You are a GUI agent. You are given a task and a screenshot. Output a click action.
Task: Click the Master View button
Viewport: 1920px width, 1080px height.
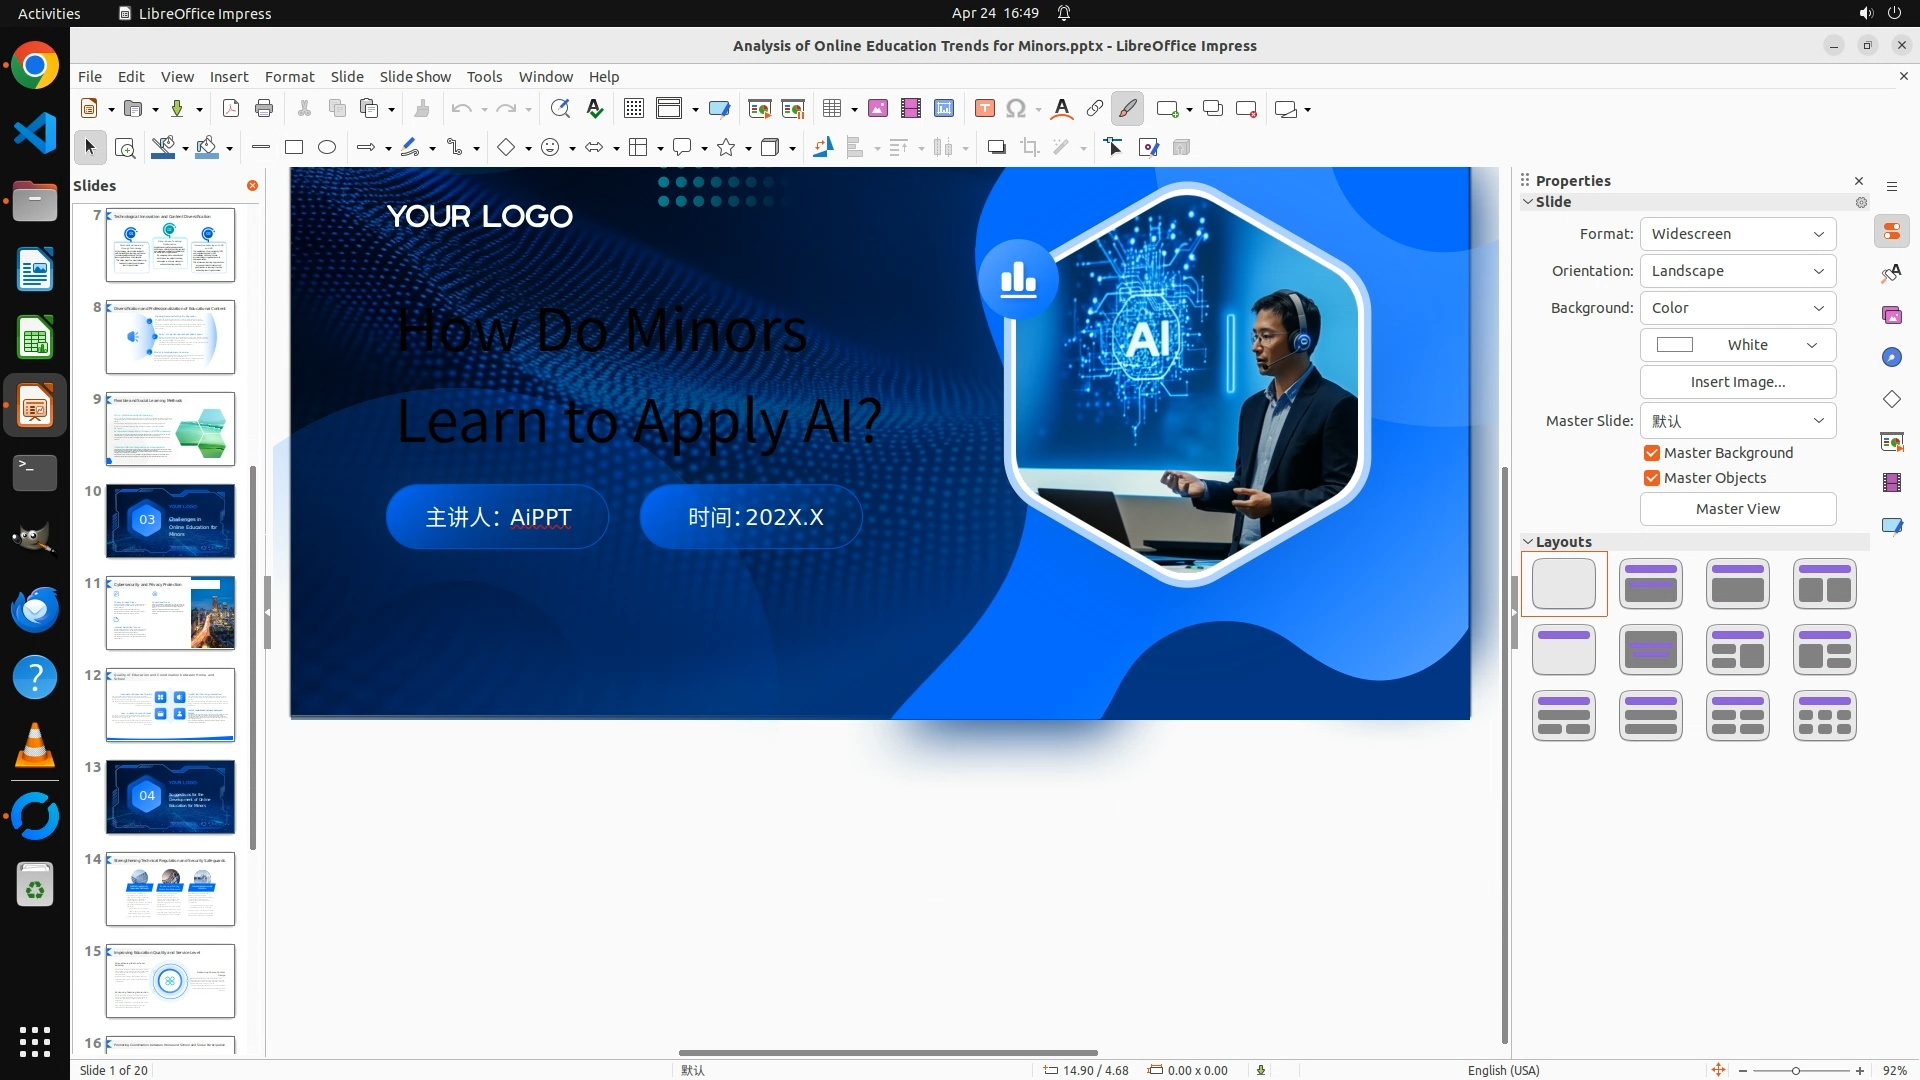1737,509
